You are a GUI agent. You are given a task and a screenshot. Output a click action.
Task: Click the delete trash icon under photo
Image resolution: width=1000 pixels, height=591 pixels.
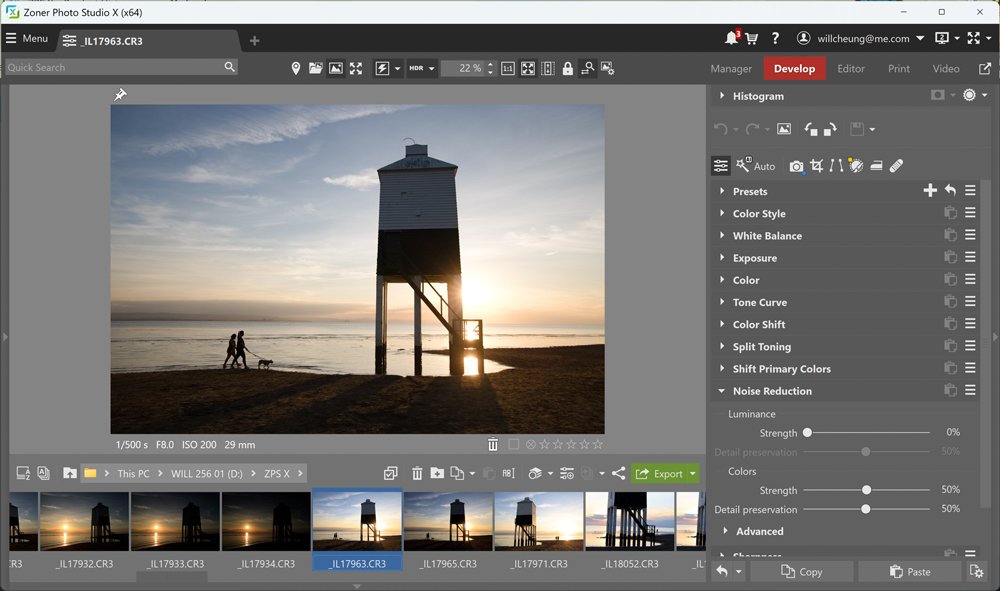click(492, 444)
